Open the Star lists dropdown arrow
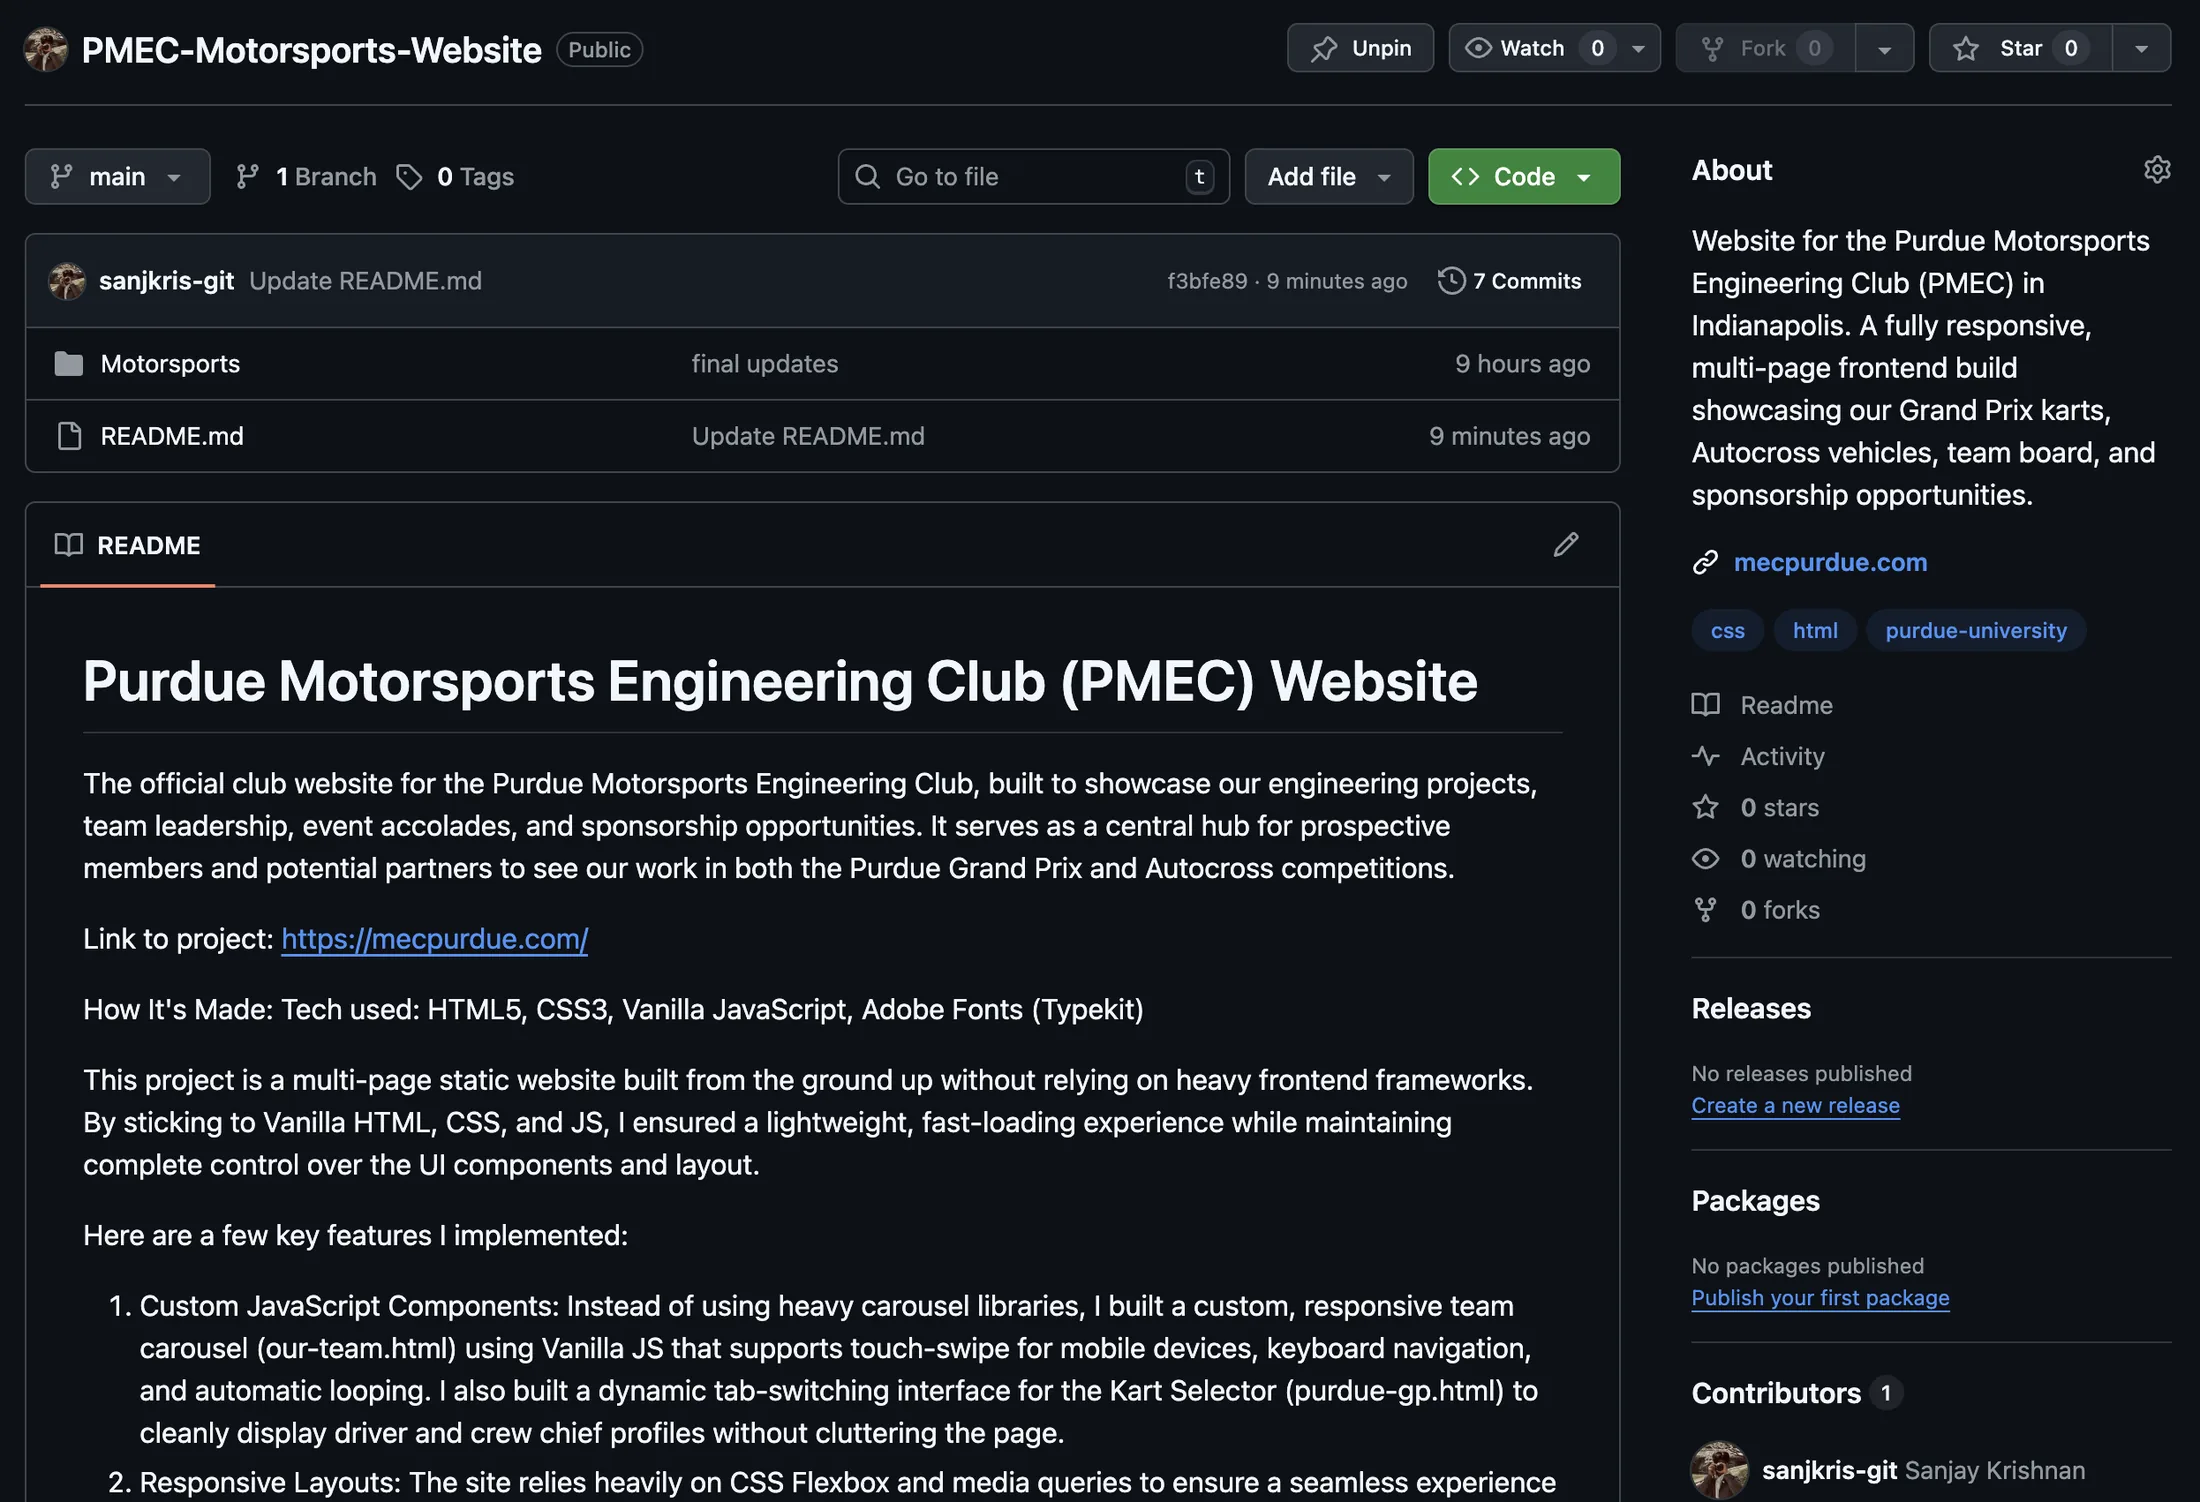The image size is (2200, 1502). pos(2141,48)
